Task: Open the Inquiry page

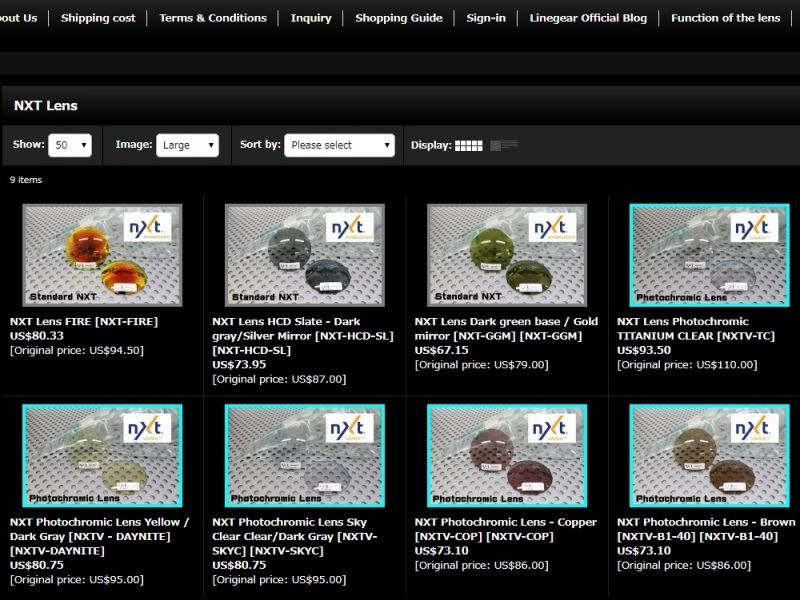Action: (311, 18)
